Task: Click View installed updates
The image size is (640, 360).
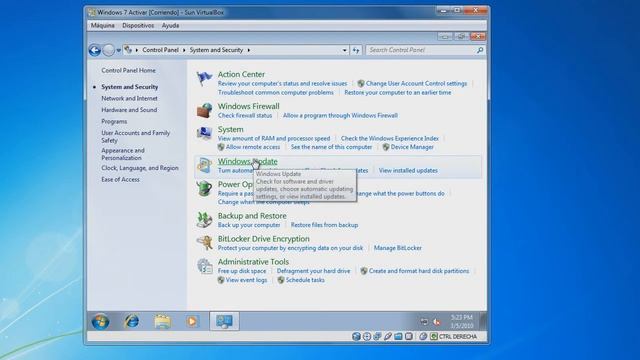Action: point(408,170)
